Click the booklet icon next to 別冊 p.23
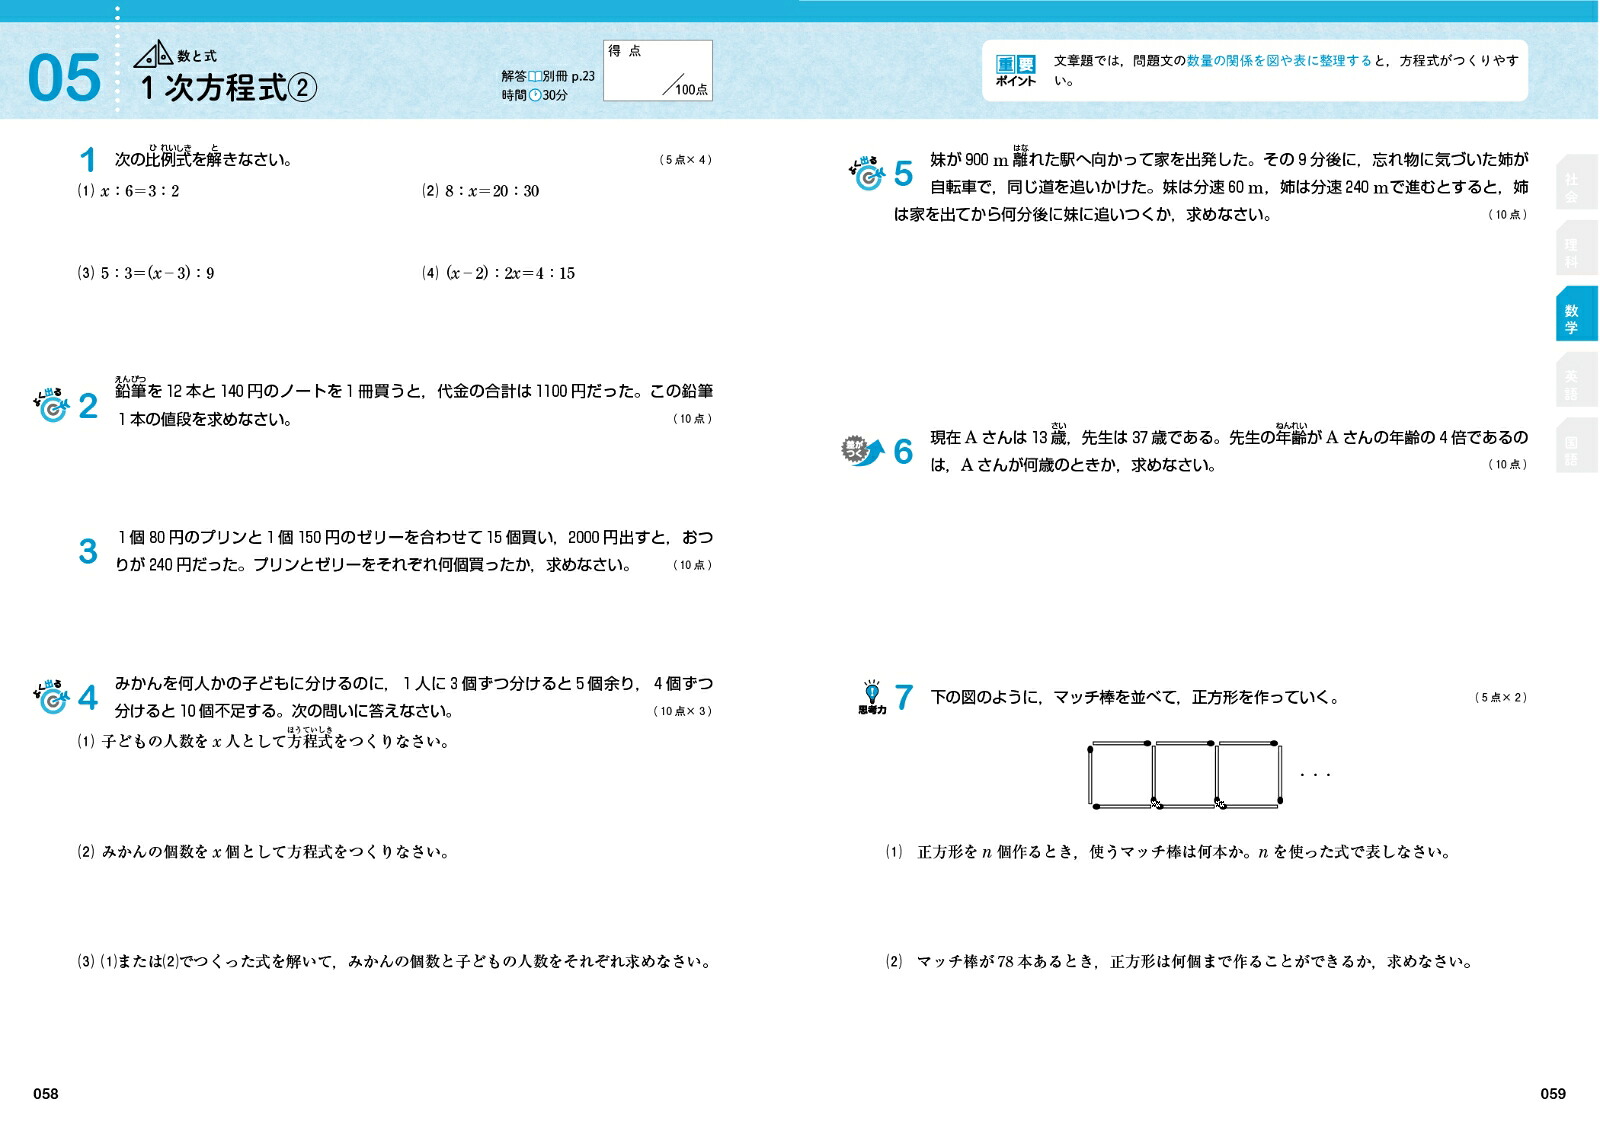The image size is (1600, 1131). pyautogui.click(x=535, y=76)
